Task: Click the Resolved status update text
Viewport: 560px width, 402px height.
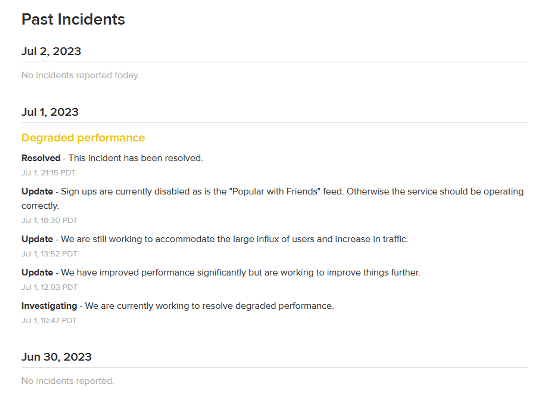Action: coord(112,158)
